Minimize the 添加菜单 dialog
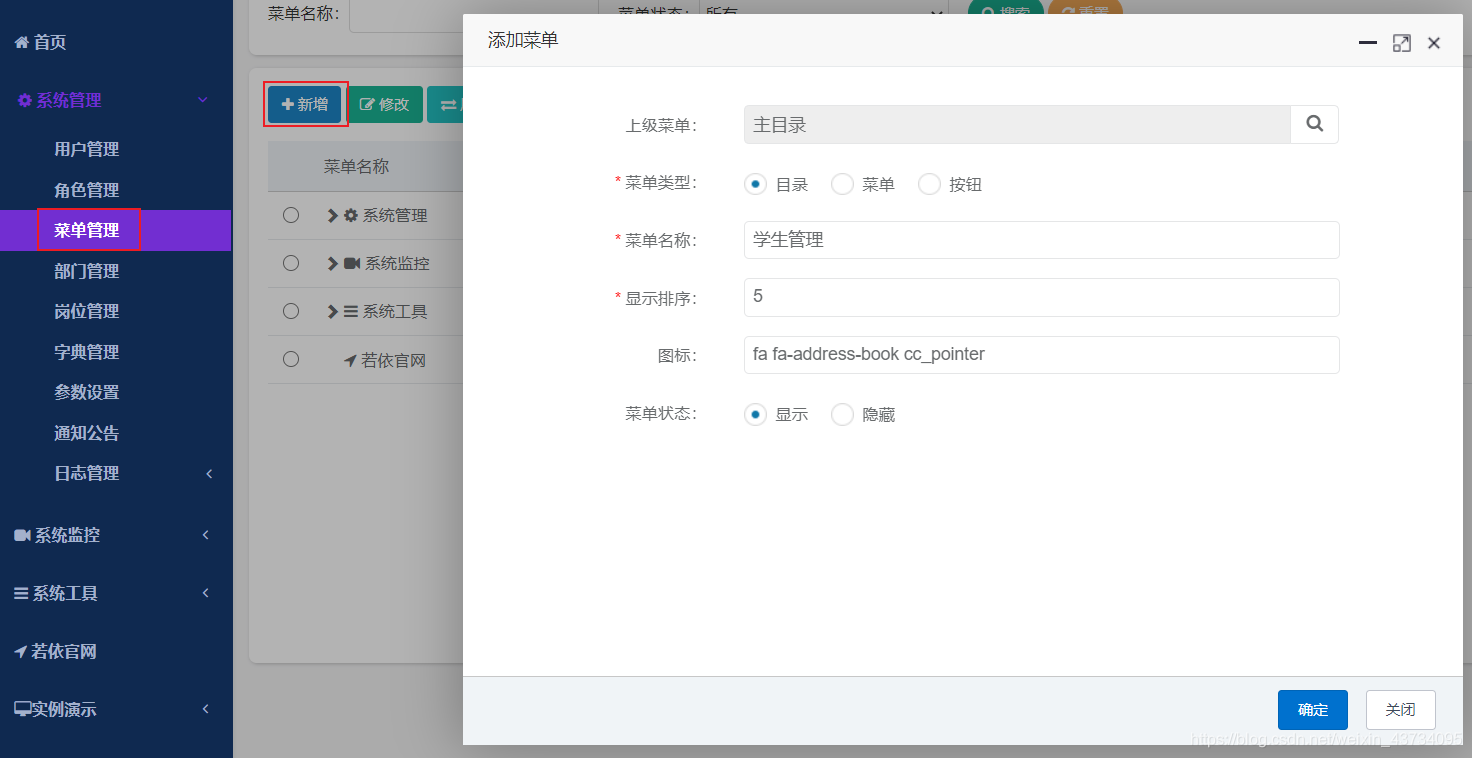Screen dimensions: 1472x758 click(x=1368, y=43)
